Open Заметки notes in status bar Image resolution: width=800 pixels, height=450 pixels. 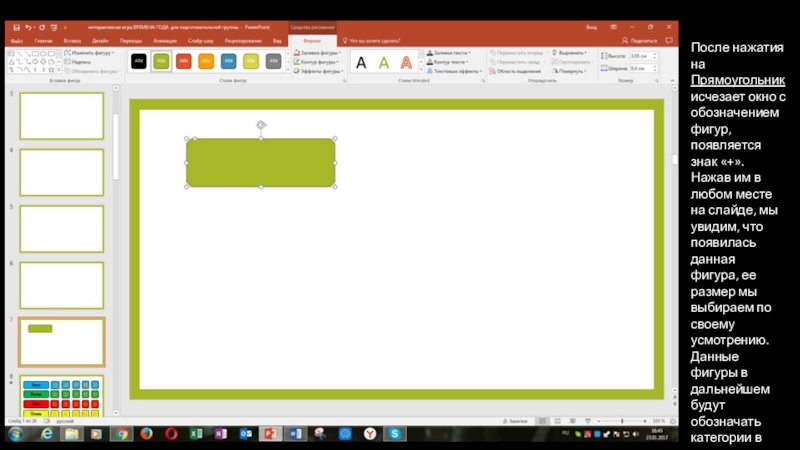coord(515,421)
